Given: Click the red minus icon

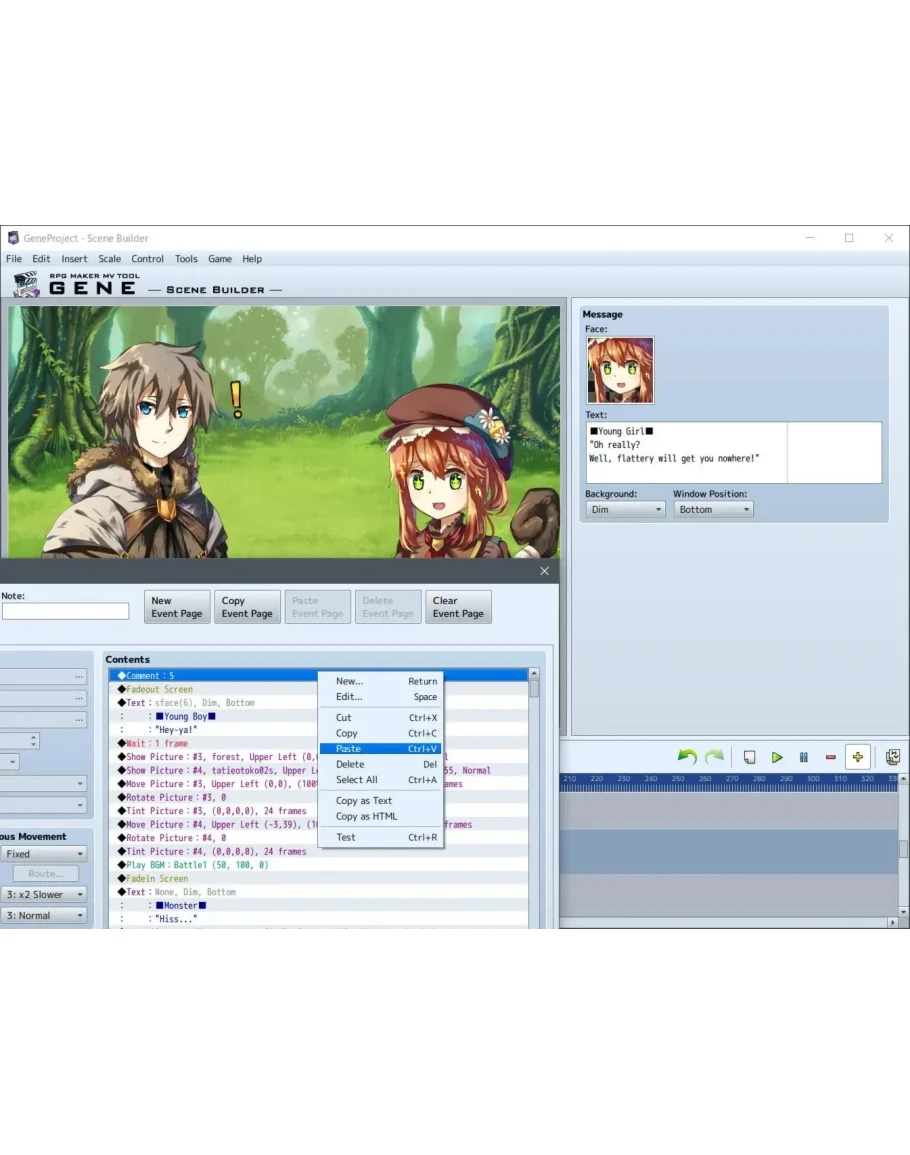Looking at the screenshot, I should [830, 758].
